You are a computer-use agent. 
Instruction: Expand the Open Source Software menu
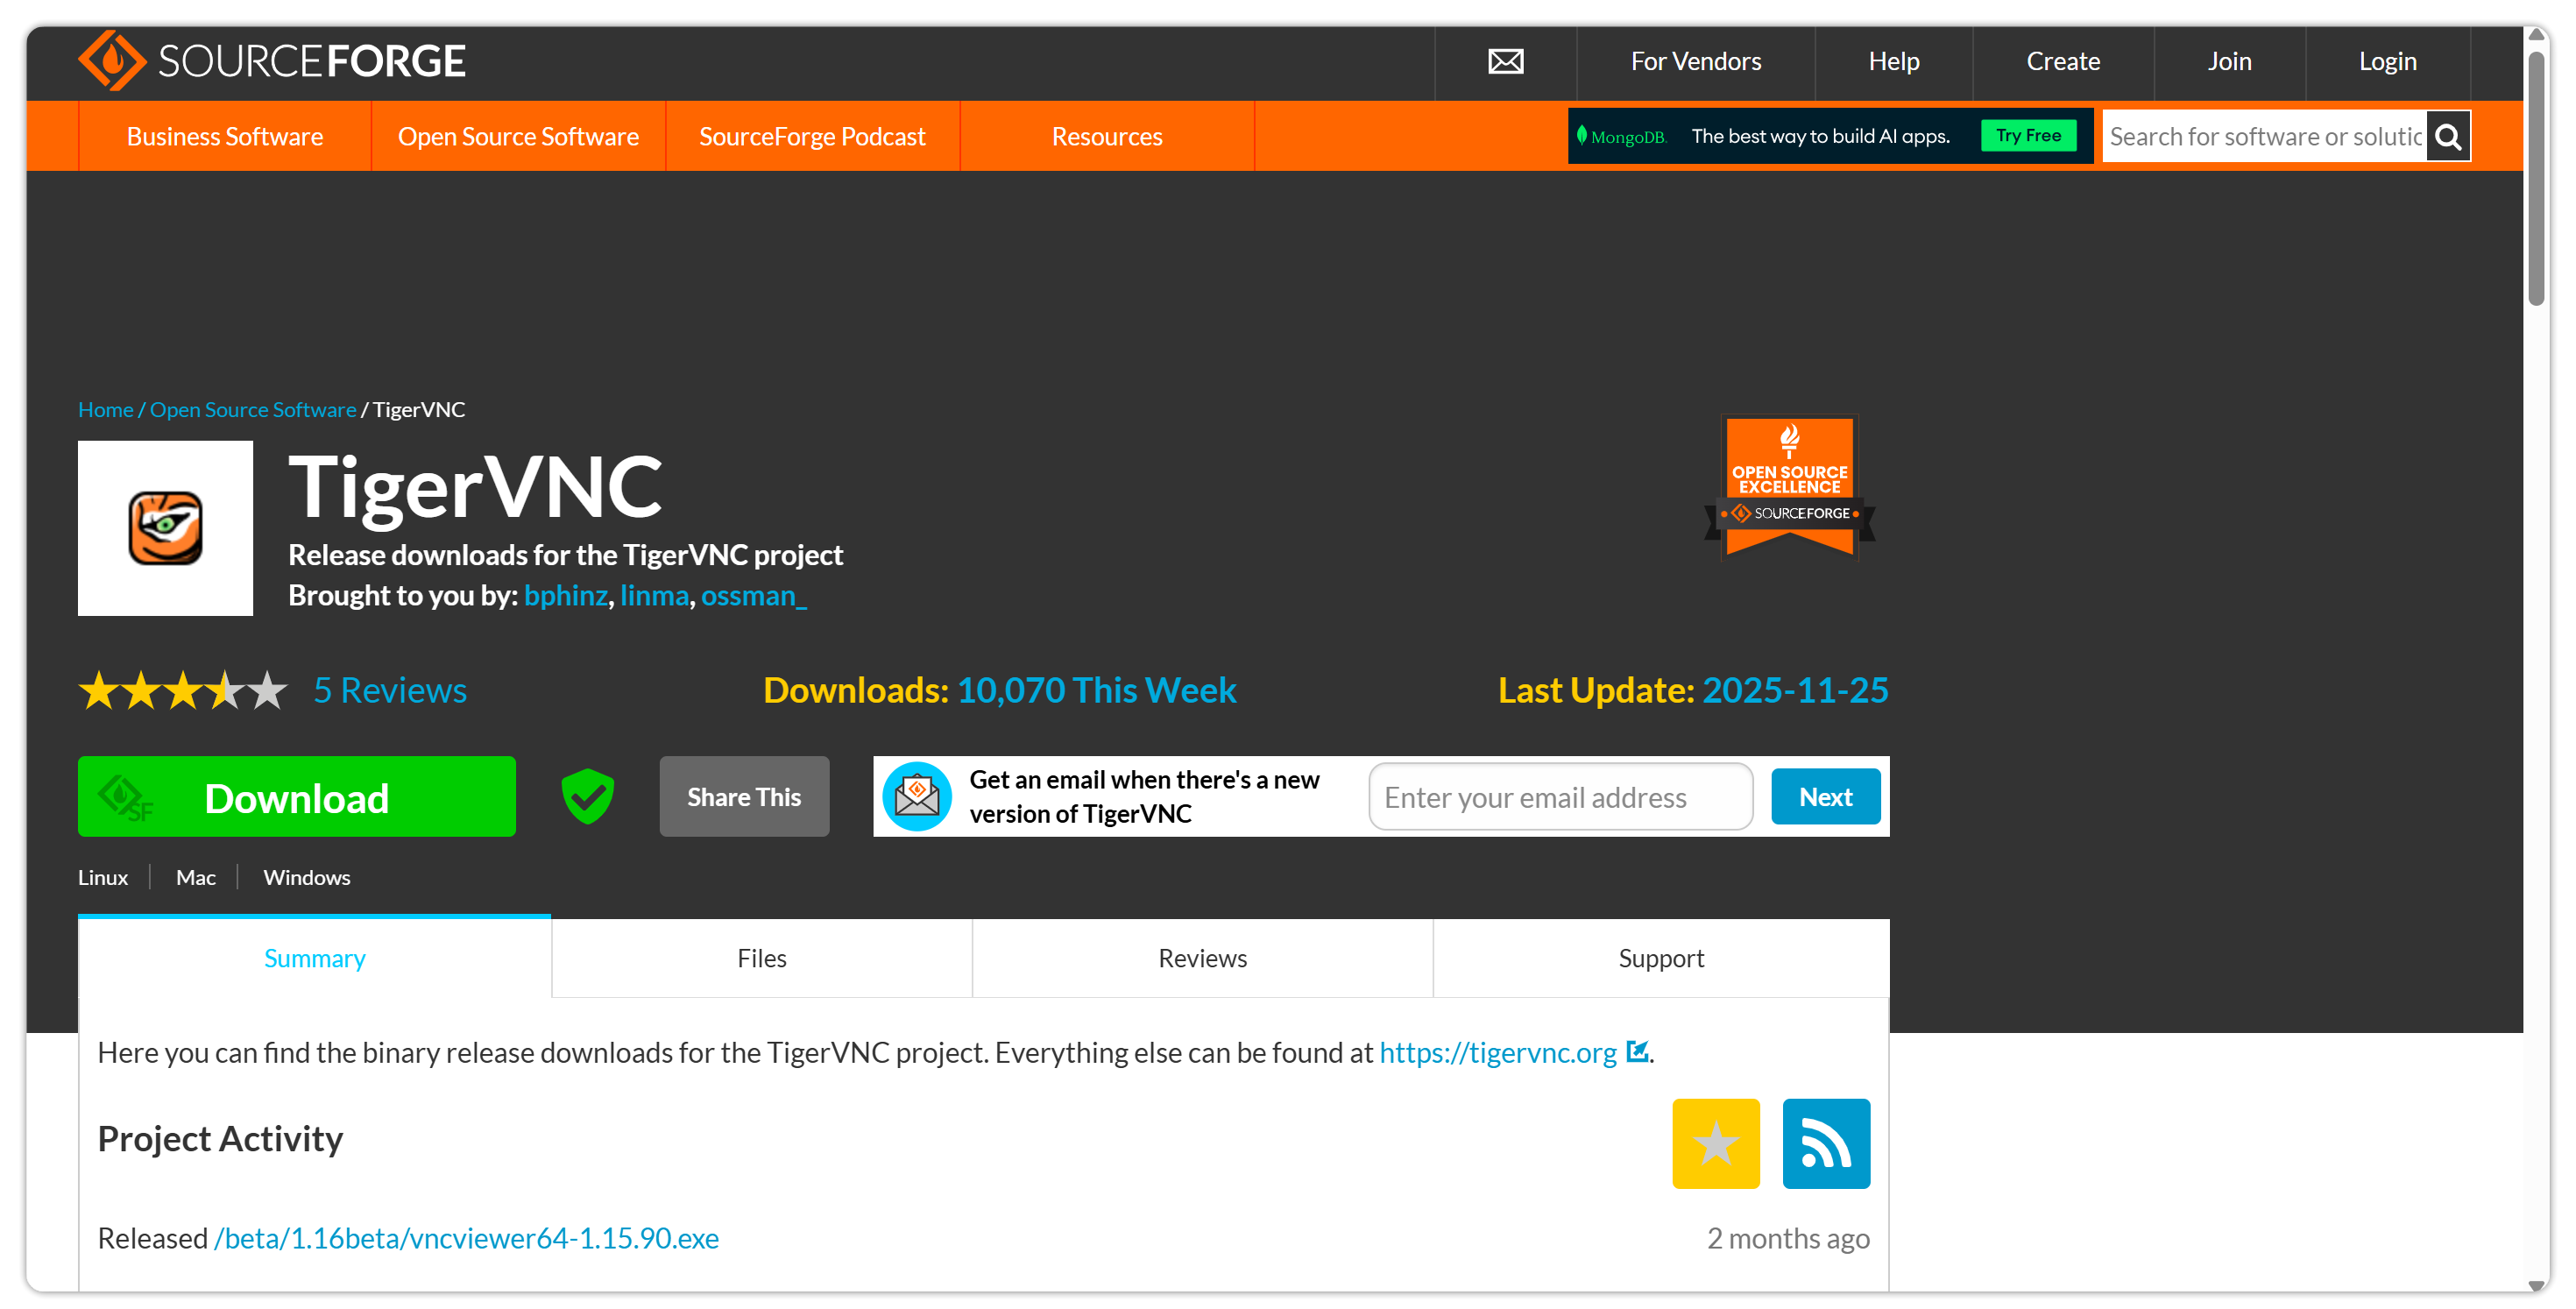[x=518, y=137]
